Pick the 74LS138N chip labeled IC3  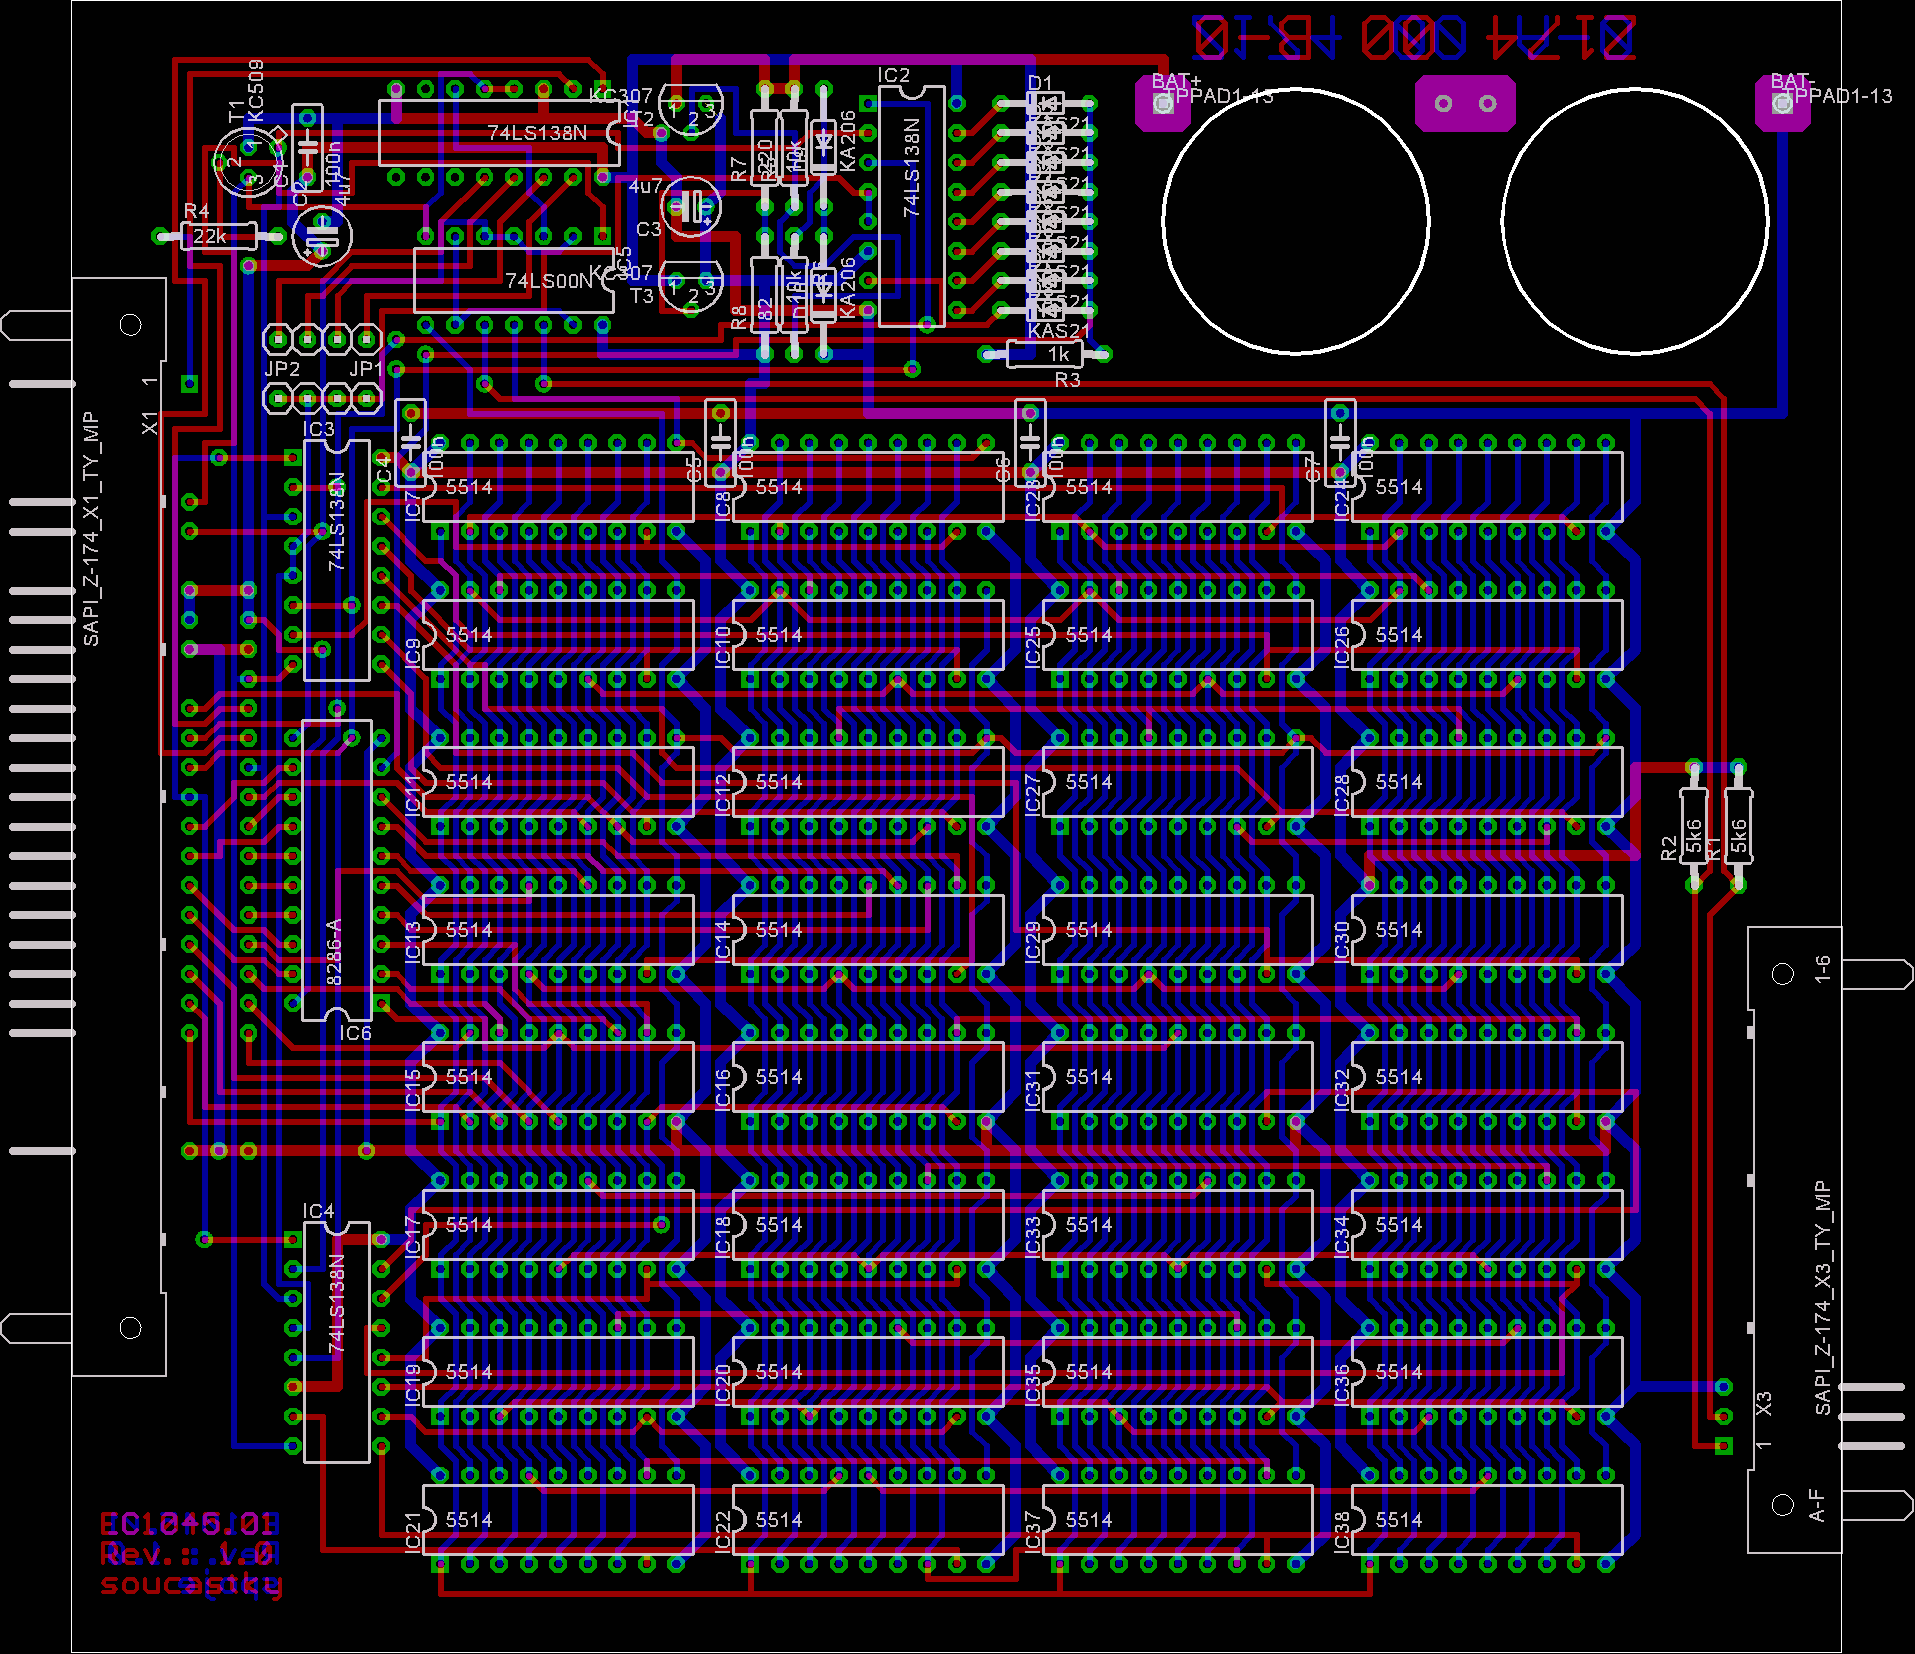(x=337, y=561)
